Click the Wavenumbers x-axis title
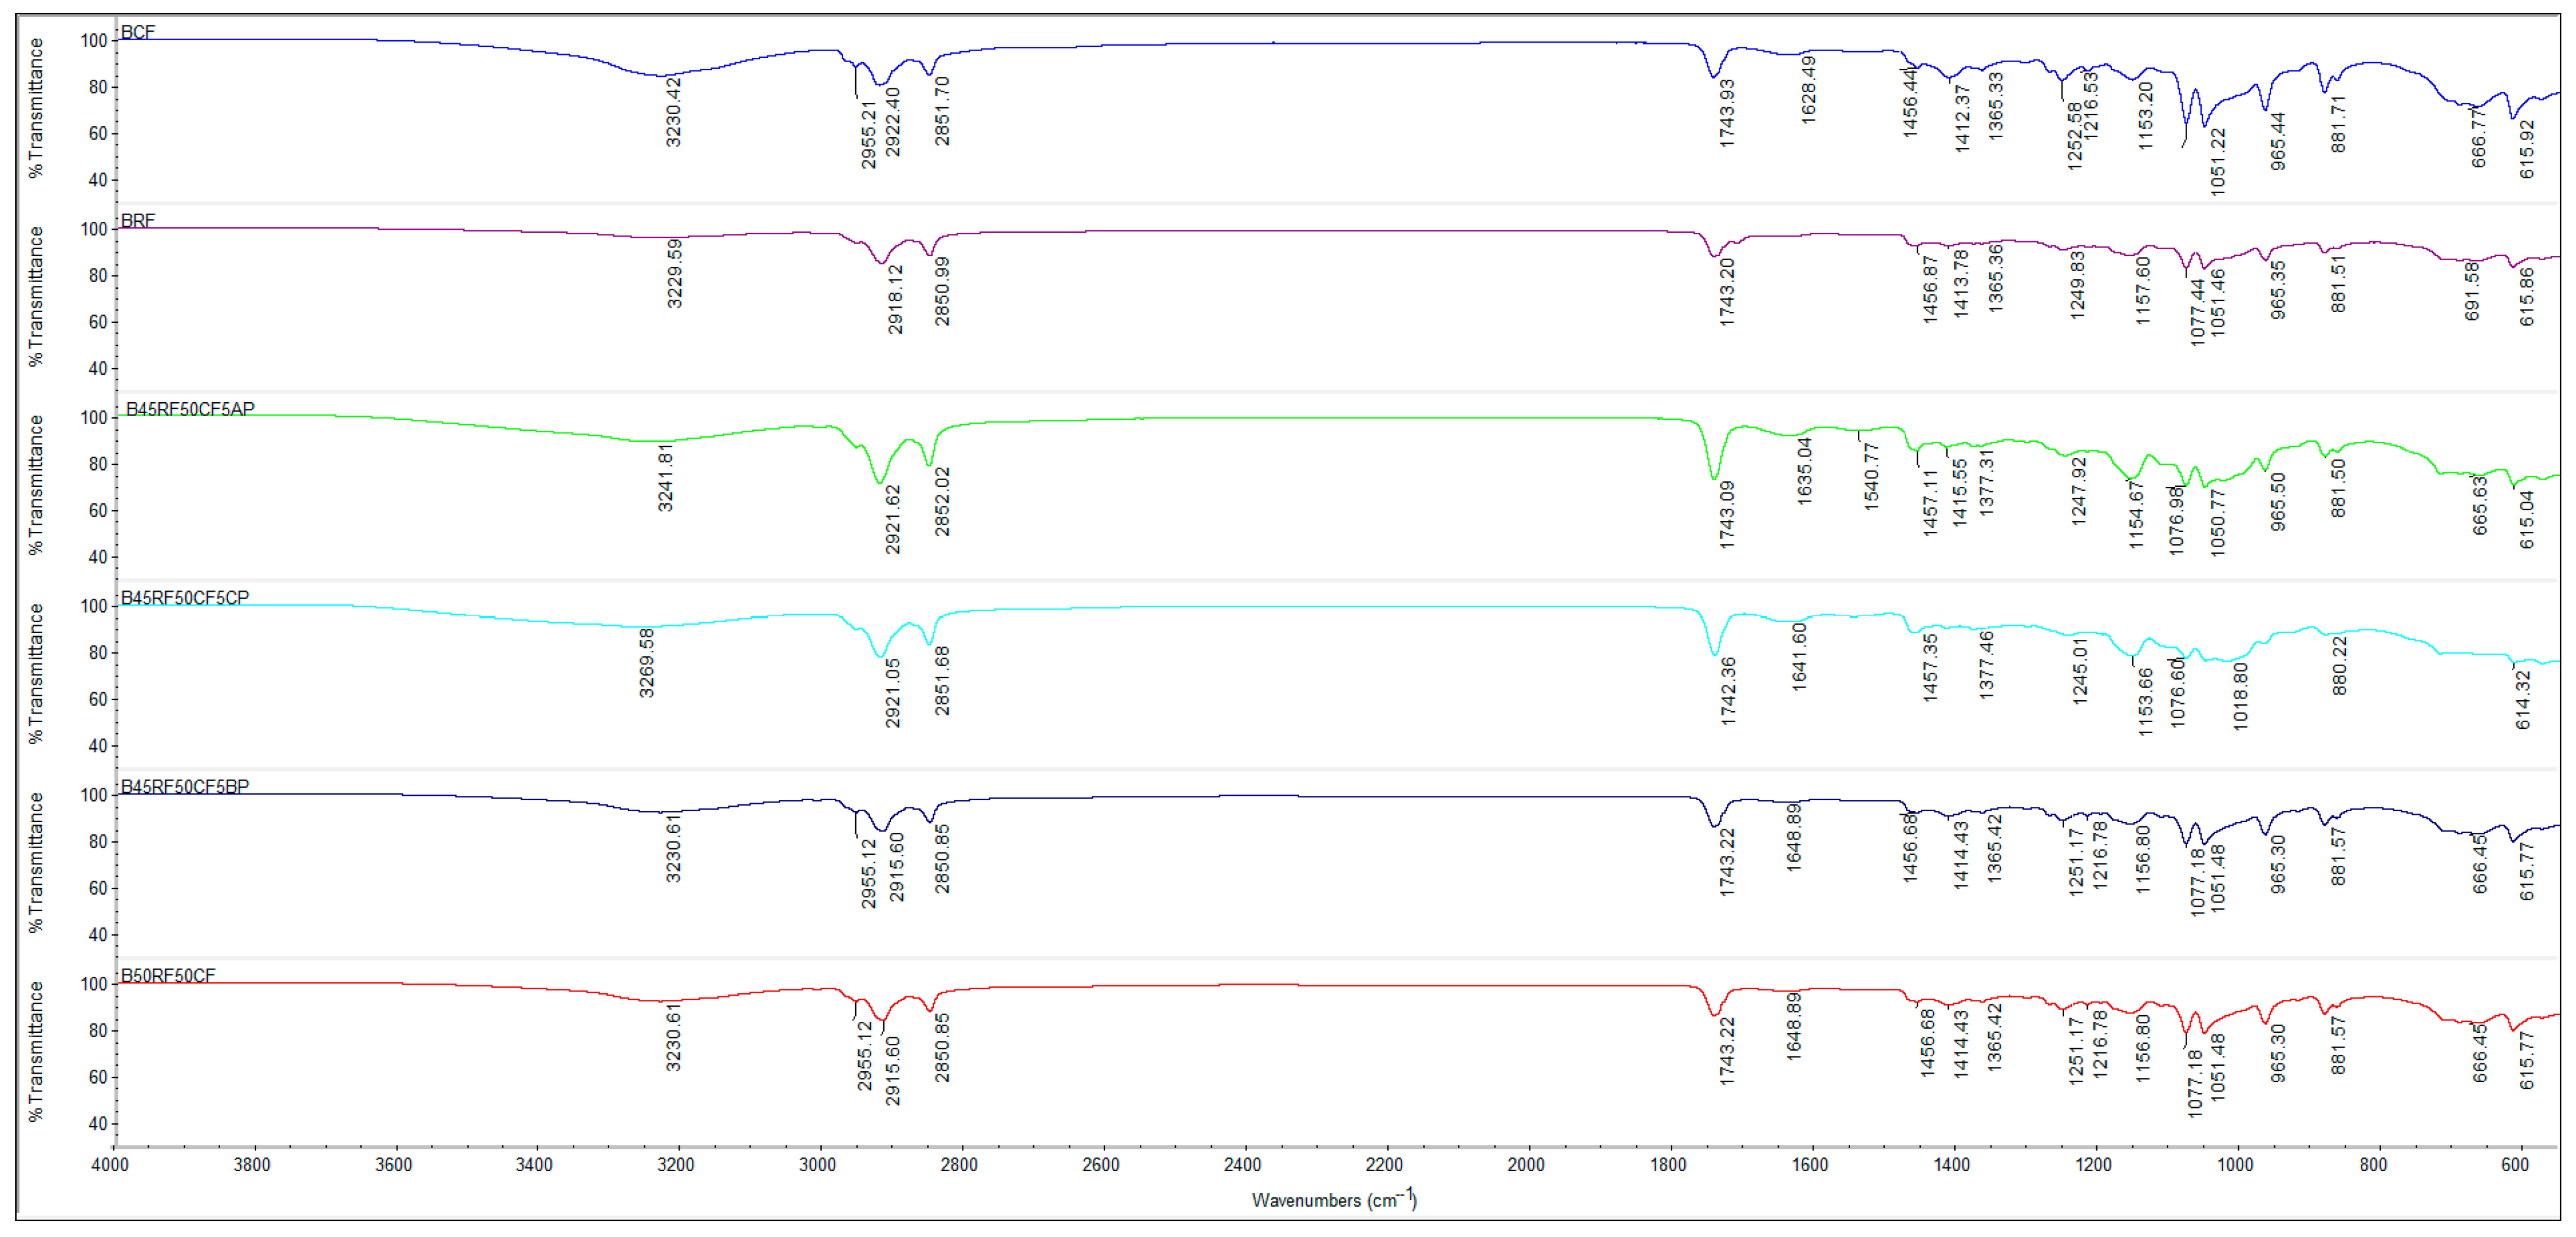2576x1237 pixels. point(1333,1199)
